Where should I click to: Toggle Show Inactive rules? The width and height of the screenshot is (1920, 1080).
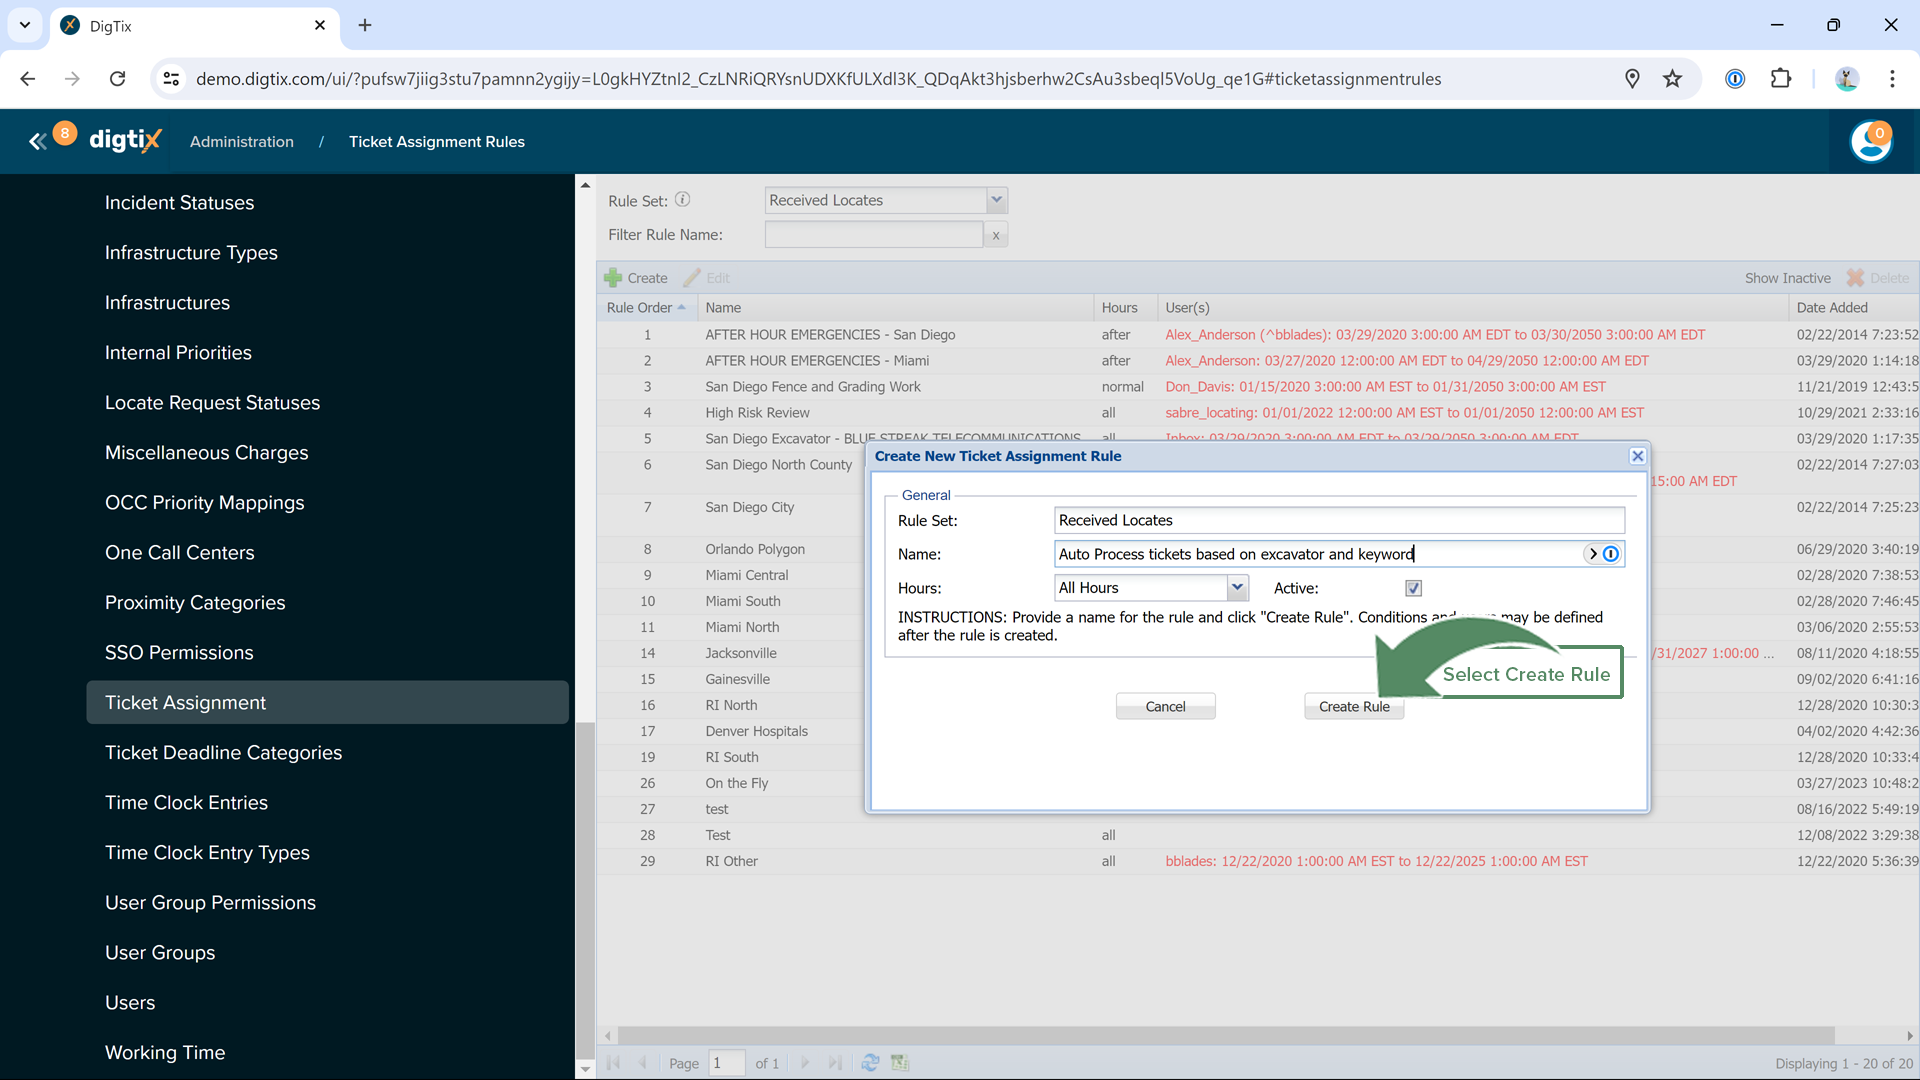[1787, 278]
